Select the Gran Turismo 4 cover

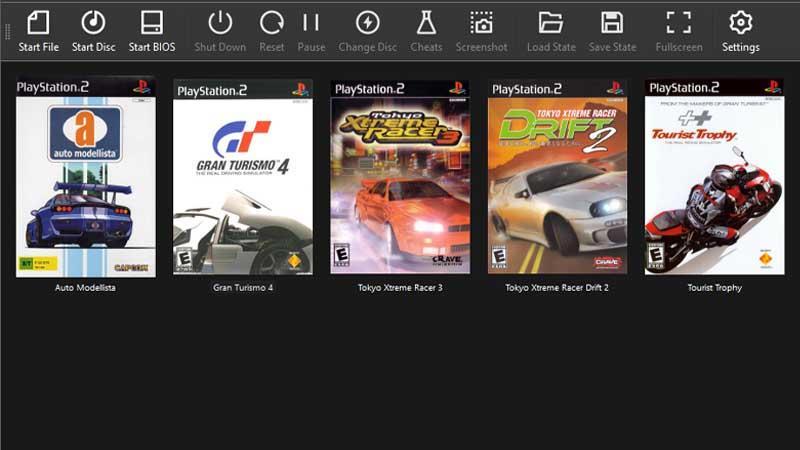(243, 177)
